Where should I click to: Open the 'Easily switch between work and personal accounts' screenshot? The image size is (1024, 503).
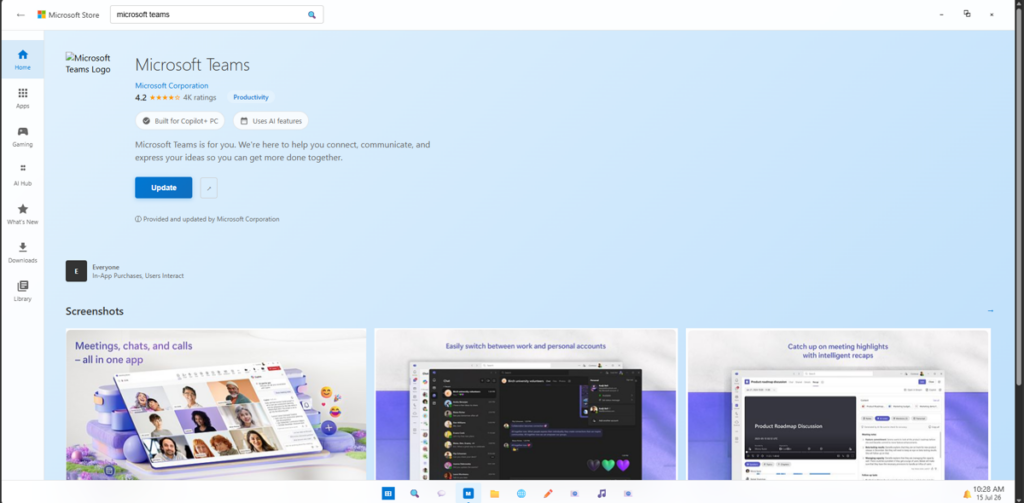526,404
